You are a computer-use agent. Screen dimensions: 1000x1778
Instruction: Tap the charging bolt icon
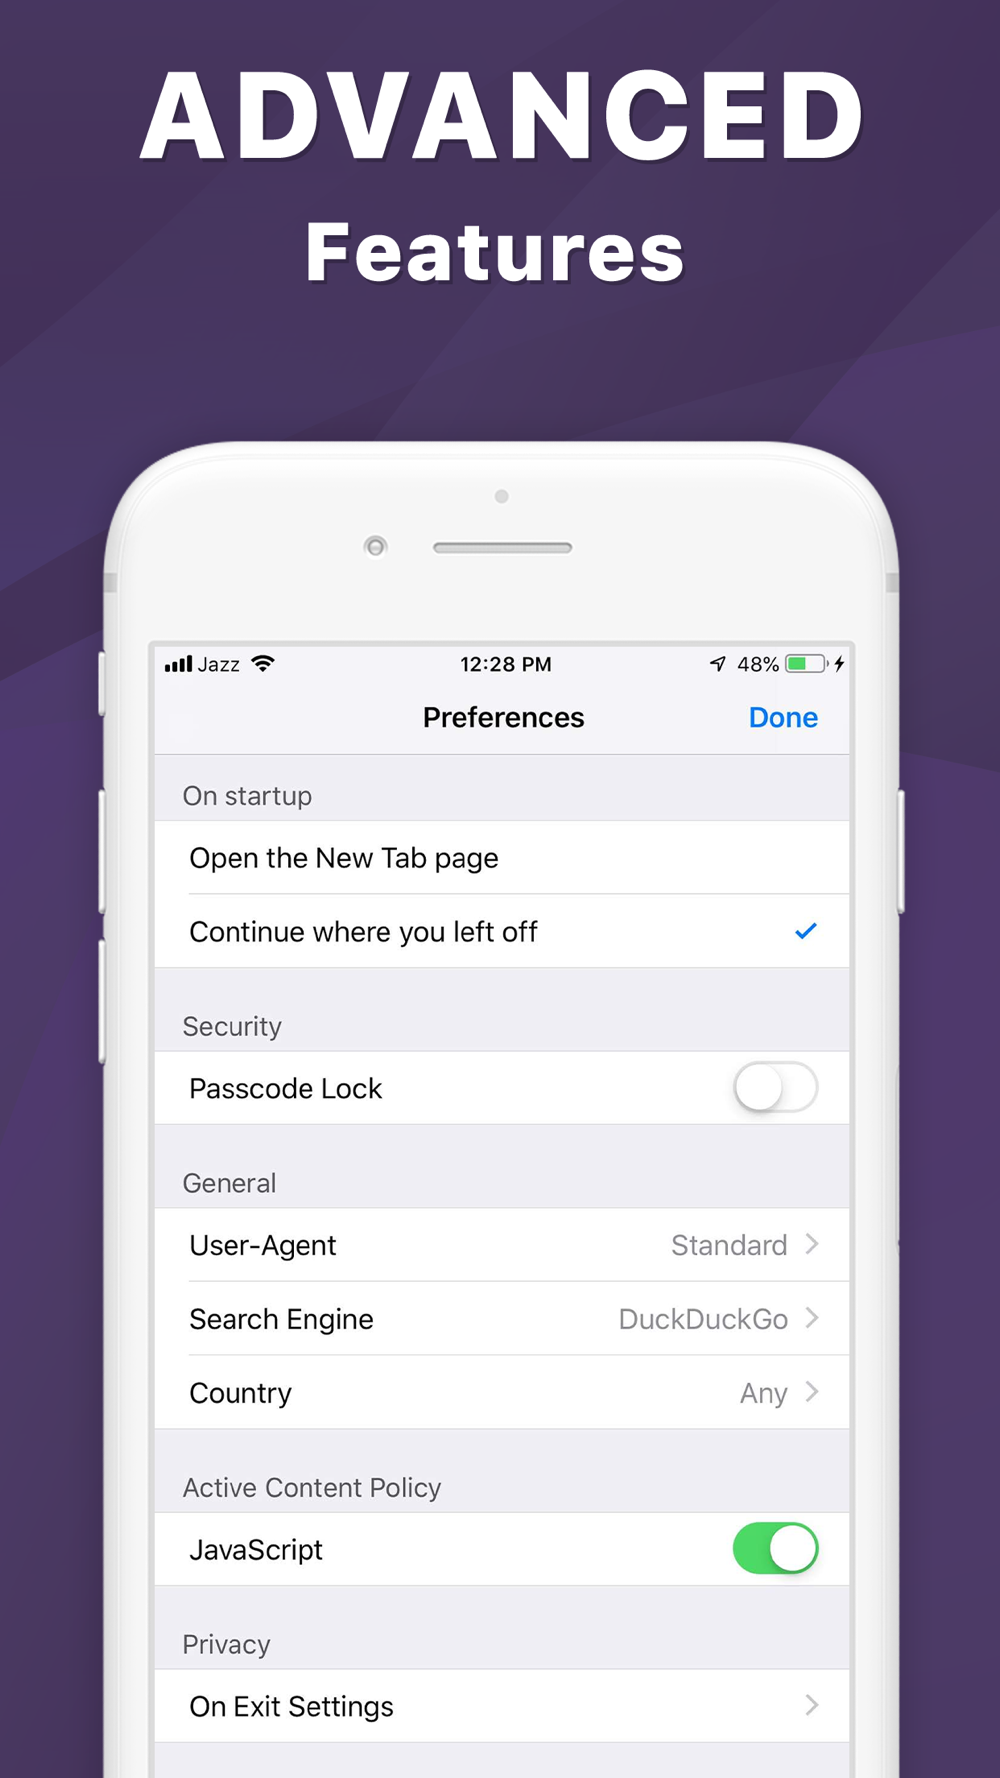pos(840,663)
